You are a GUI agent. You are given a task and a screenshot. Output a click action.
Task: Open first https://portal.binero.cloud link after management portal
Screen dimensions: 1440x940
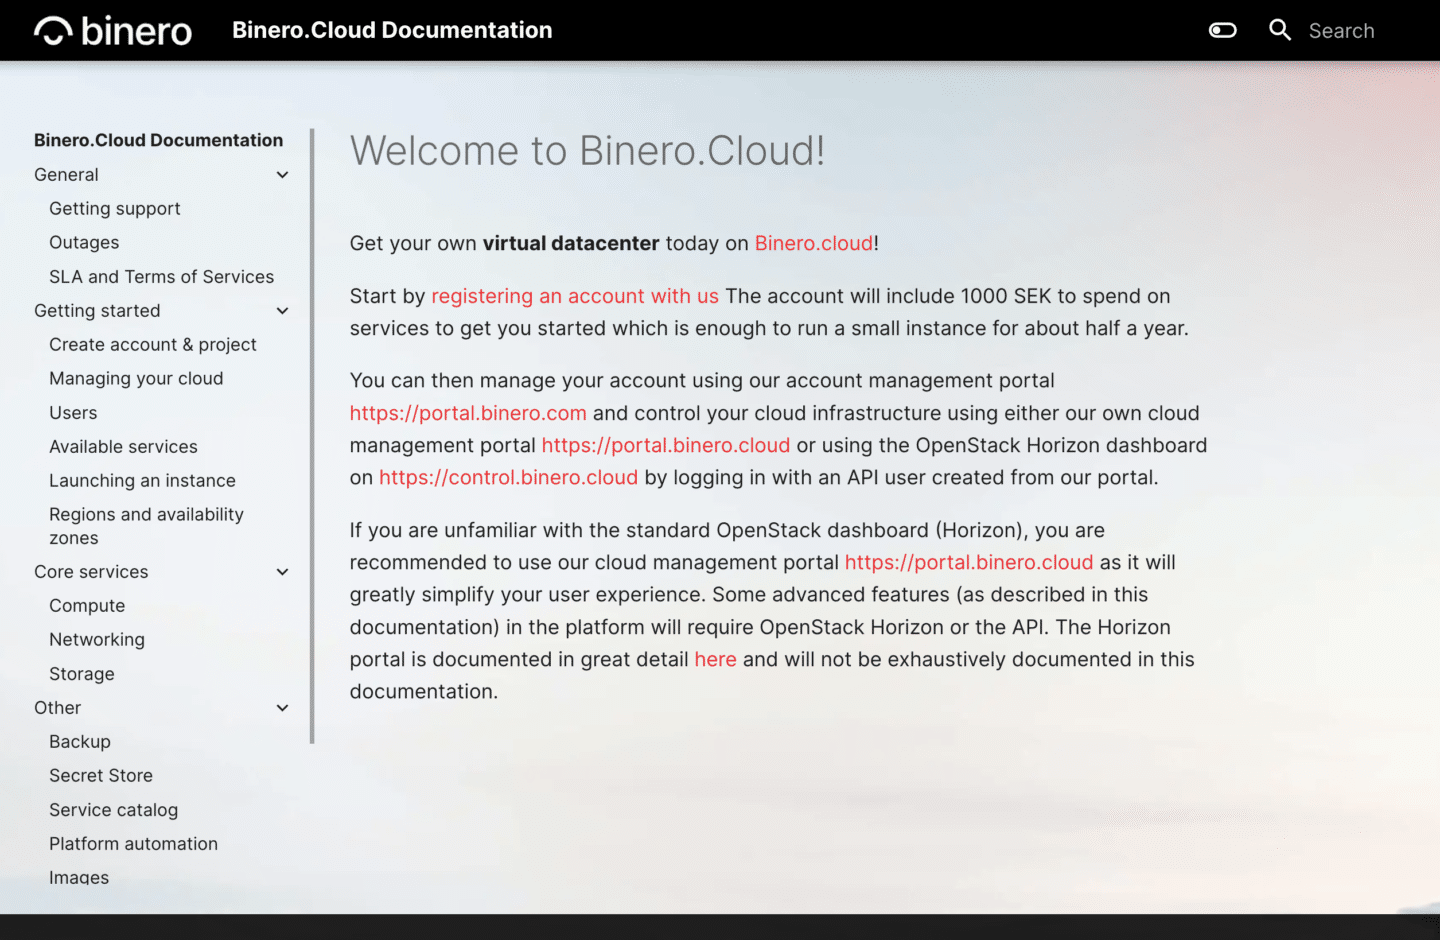click(x=666, y=445)
